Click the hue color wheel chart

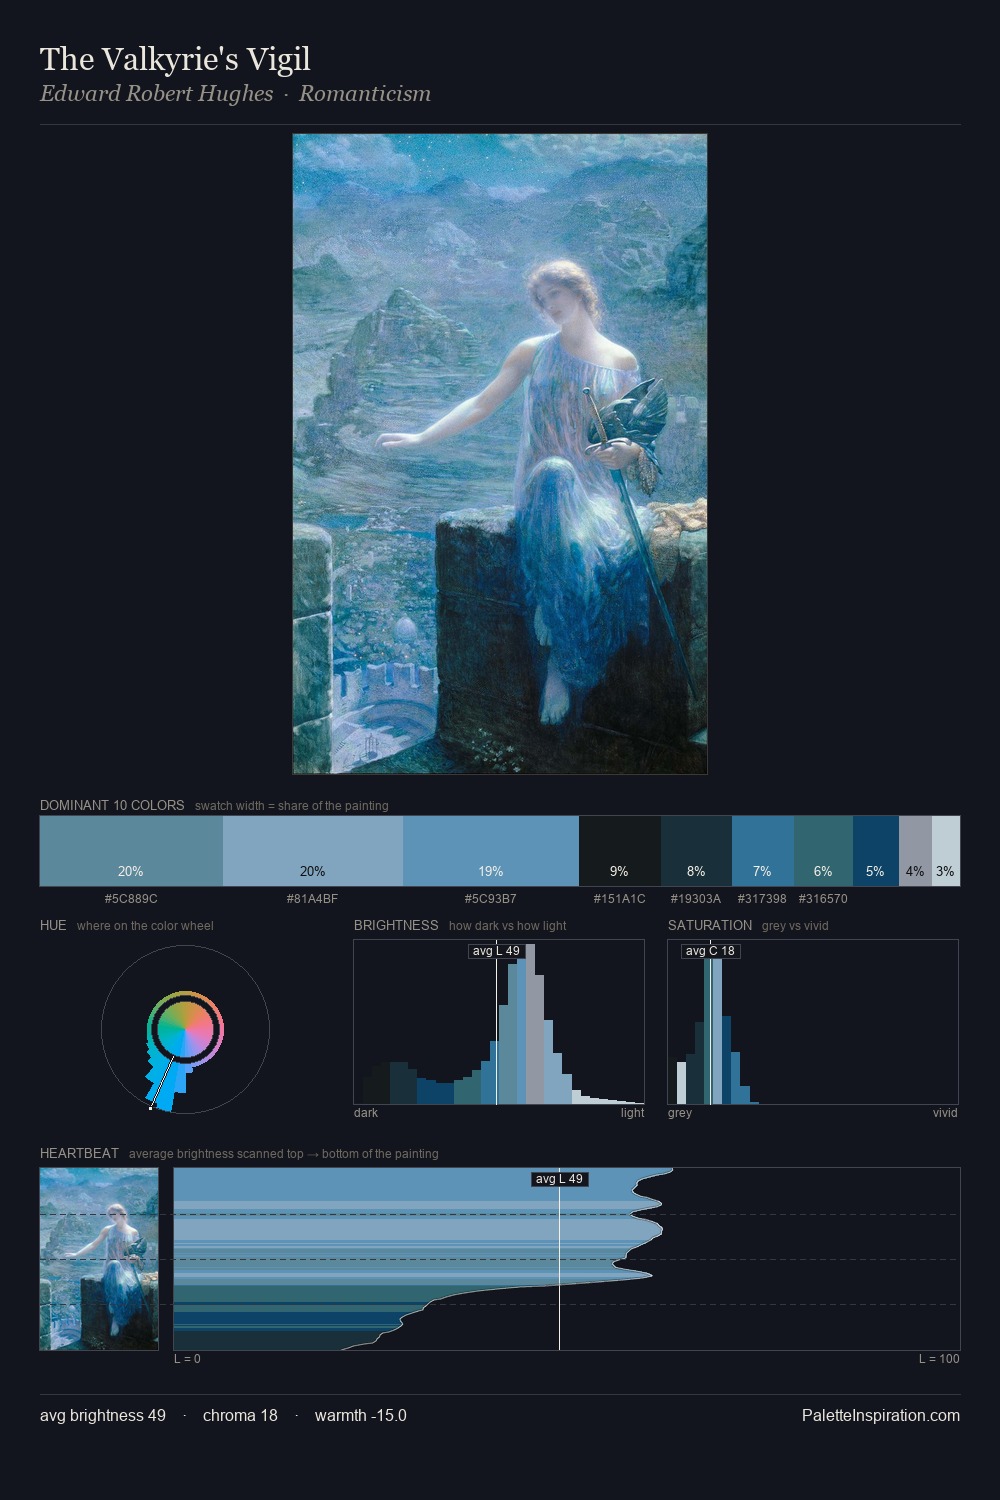click(x=185, y=1030)
